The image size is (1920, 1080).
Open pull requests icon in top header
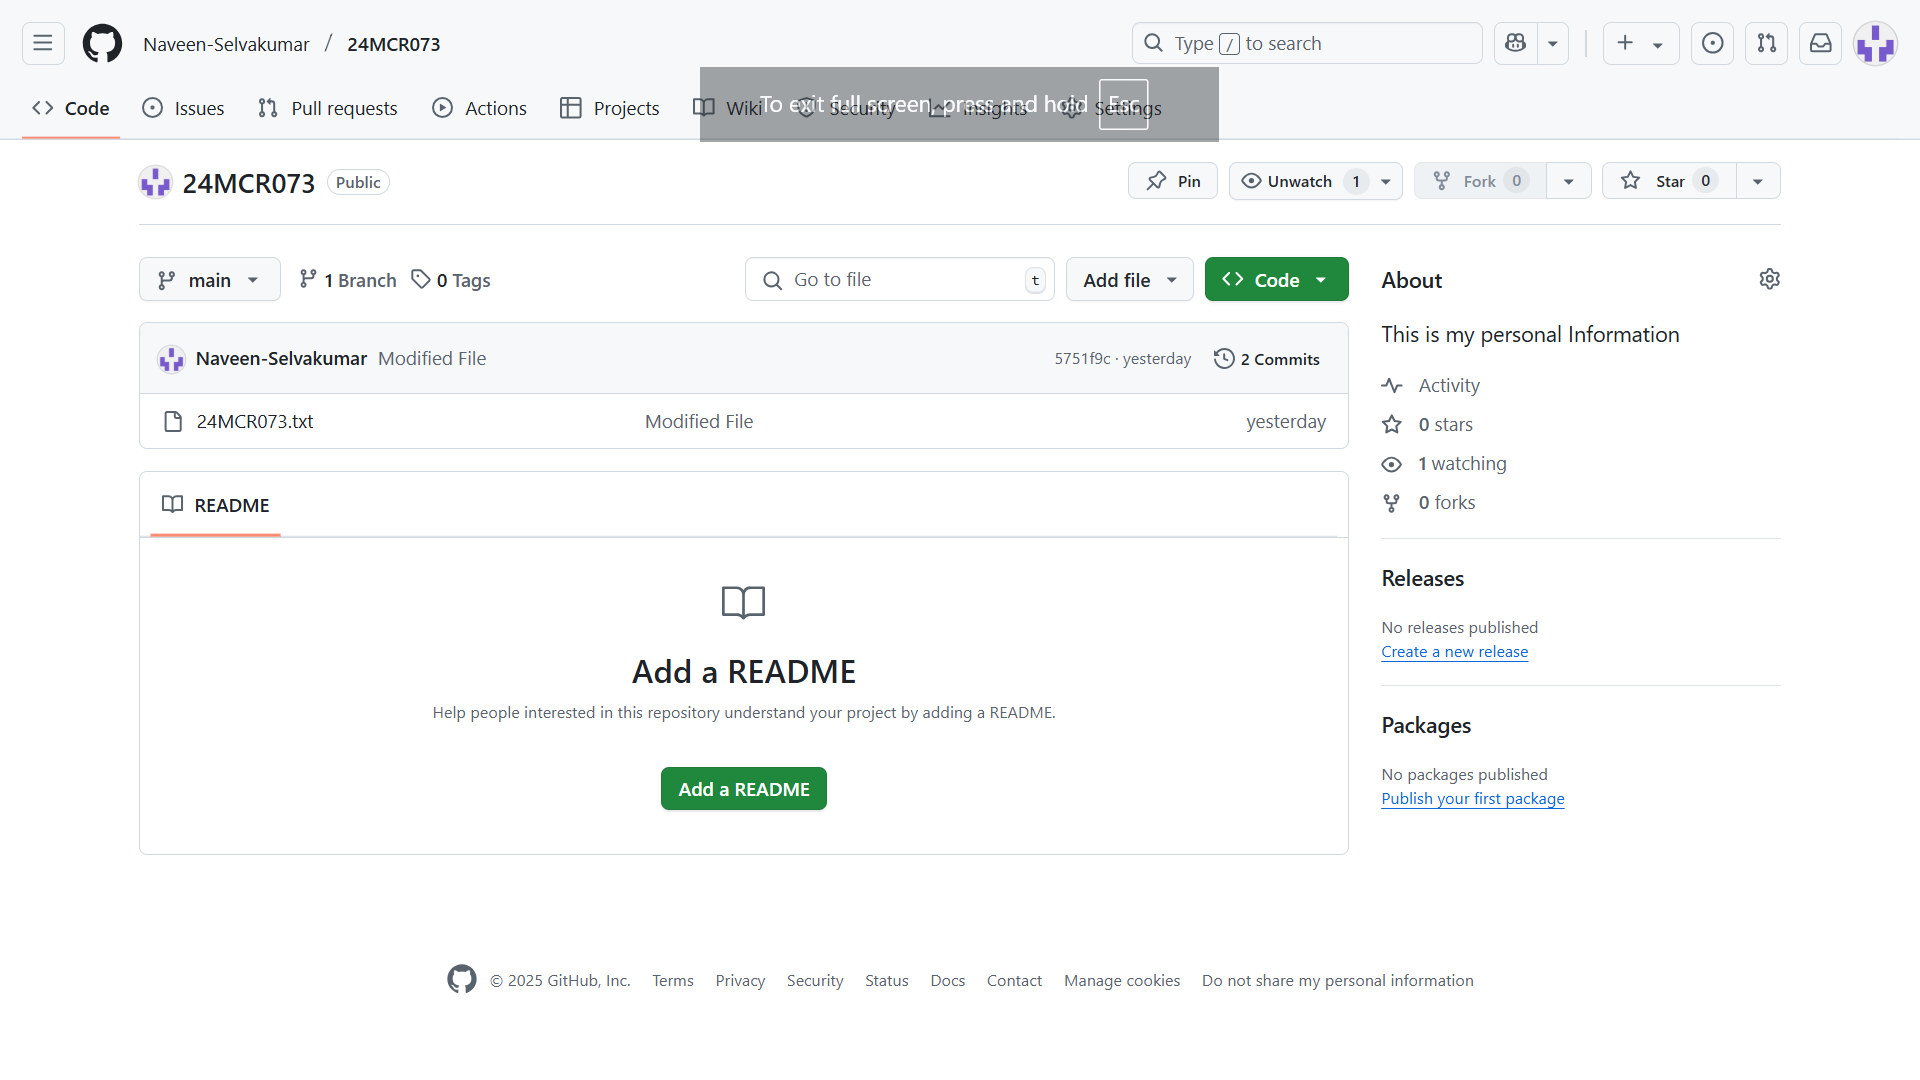pyautogui.click(x=1767, y=43)
